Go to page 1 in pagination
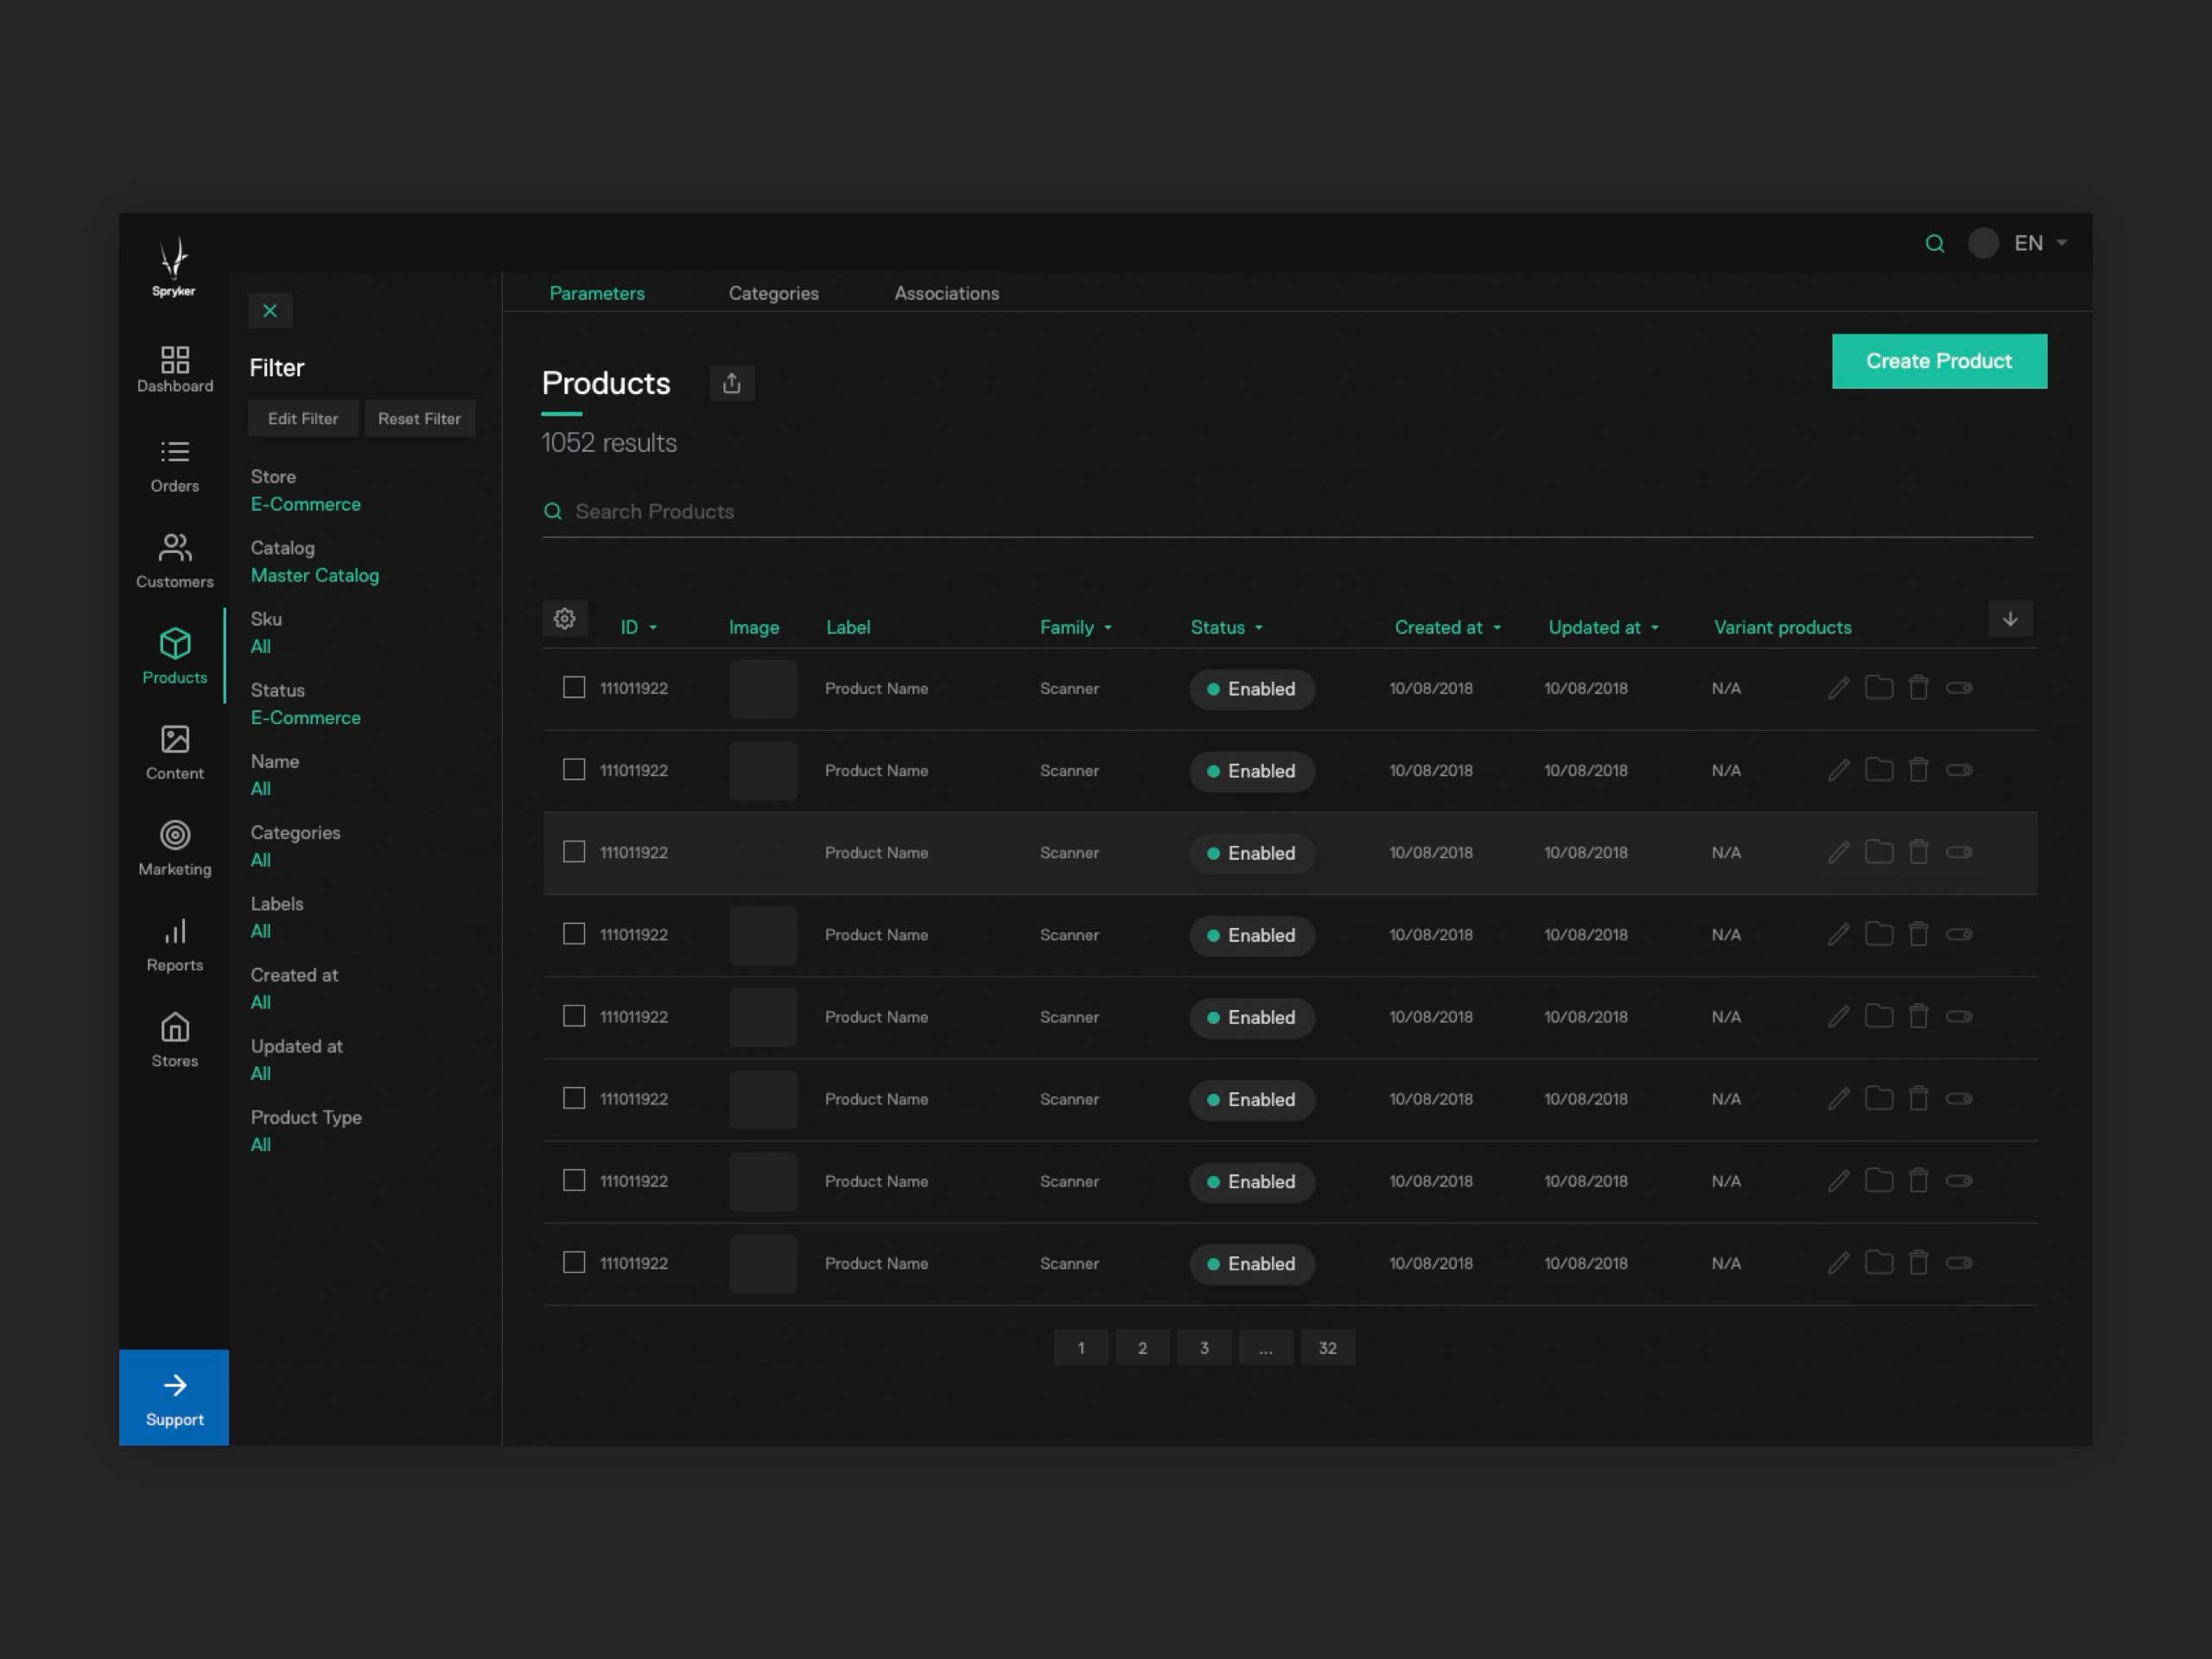The height and width of the screenshot is (1659, 2212). pyautogui.click(x=1081, y=1347)
